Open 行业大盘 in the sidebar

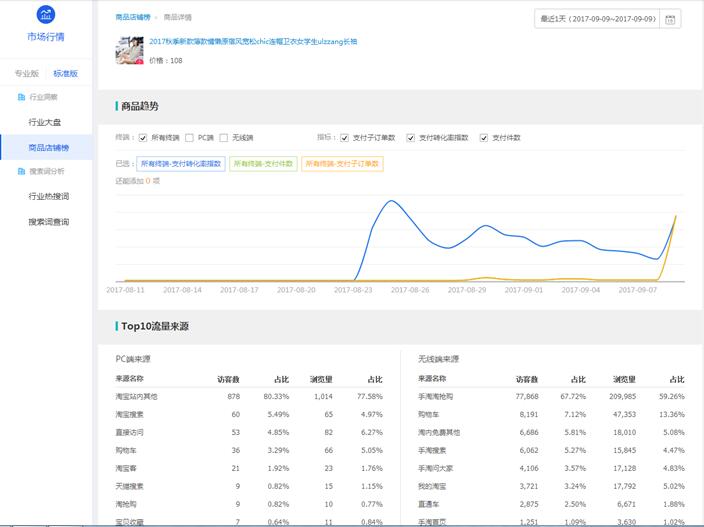pos(44,122)
